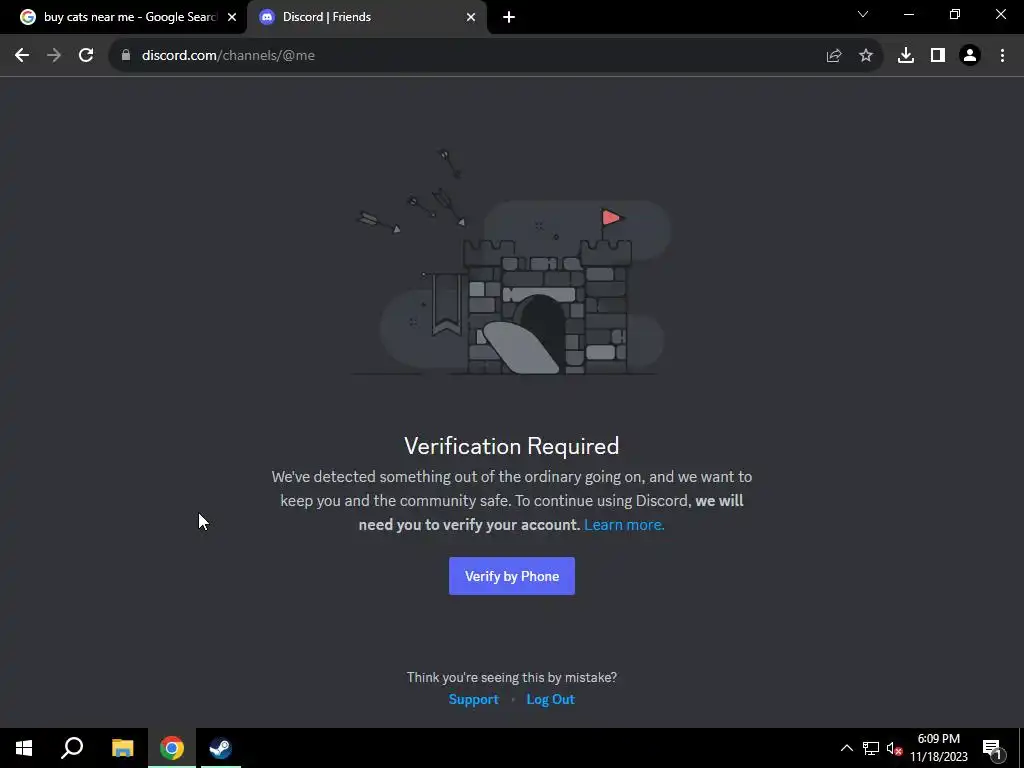The width and height of the screenshot is (1024, 768).
Task: Show hidden system tray icons
Action: point(846,748)
